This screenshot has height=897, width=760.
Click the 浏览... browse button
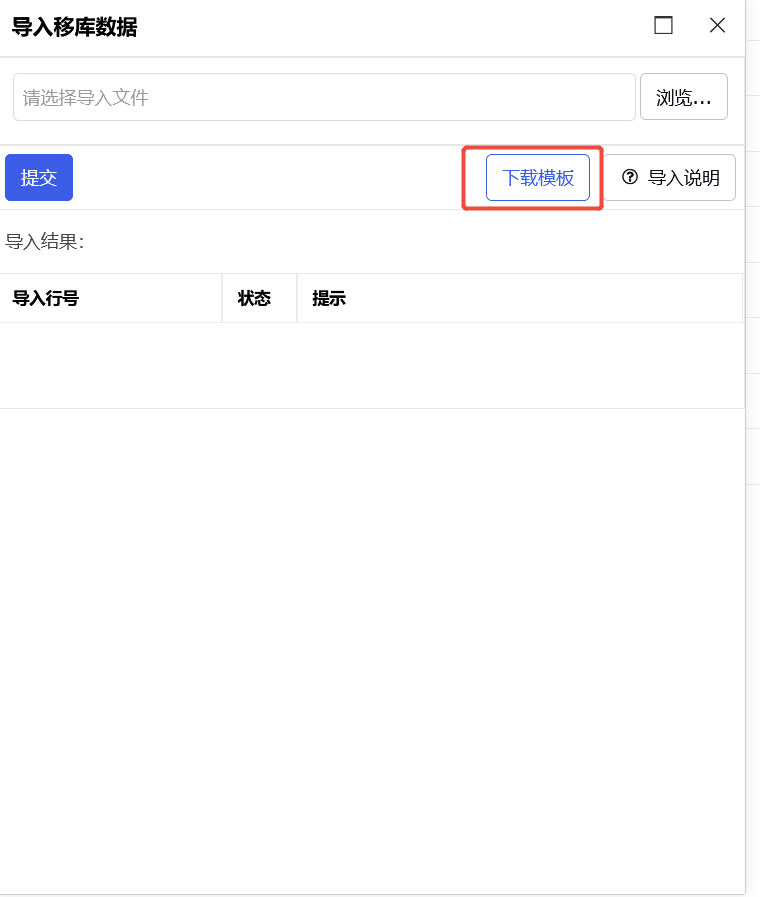(683, 97)
